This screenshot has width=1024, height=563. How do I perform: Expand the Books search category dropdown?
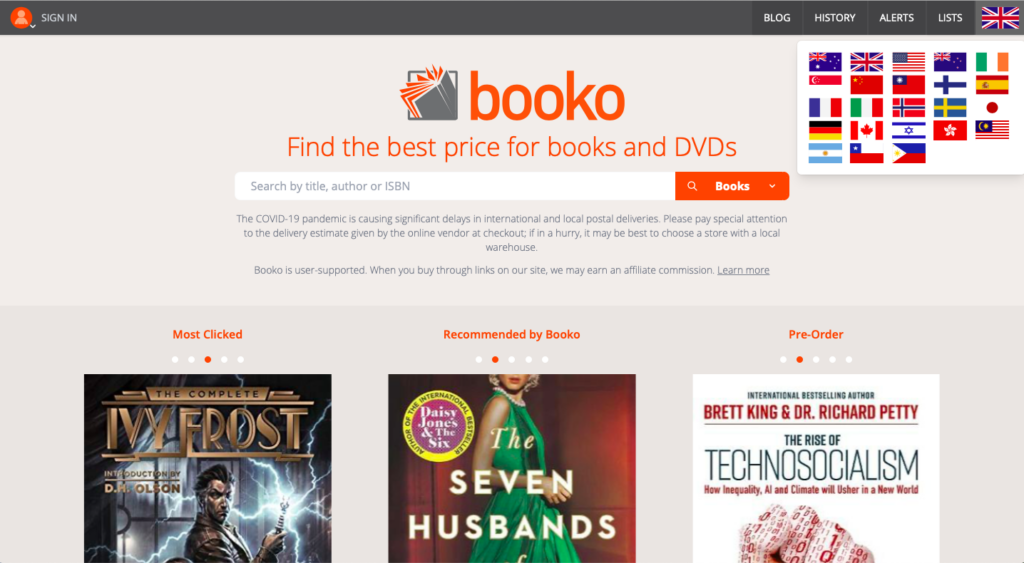(773, 186)
